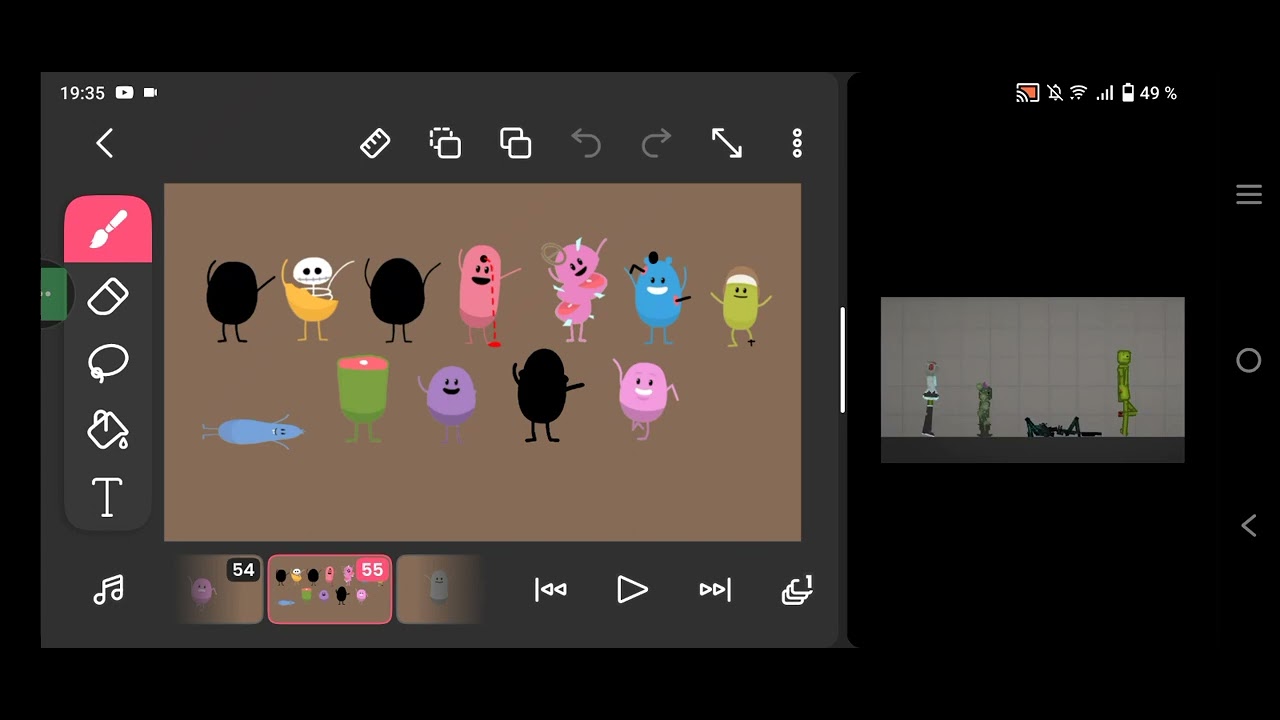
Task: Go back with the top-left arrow
Action: click(x=105, y=143)
